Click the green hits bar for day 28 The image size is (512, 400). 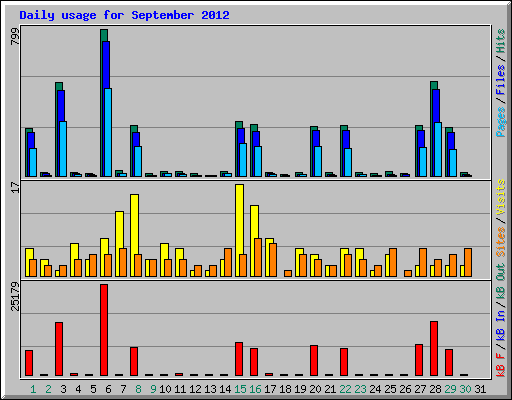click(434, 85)
